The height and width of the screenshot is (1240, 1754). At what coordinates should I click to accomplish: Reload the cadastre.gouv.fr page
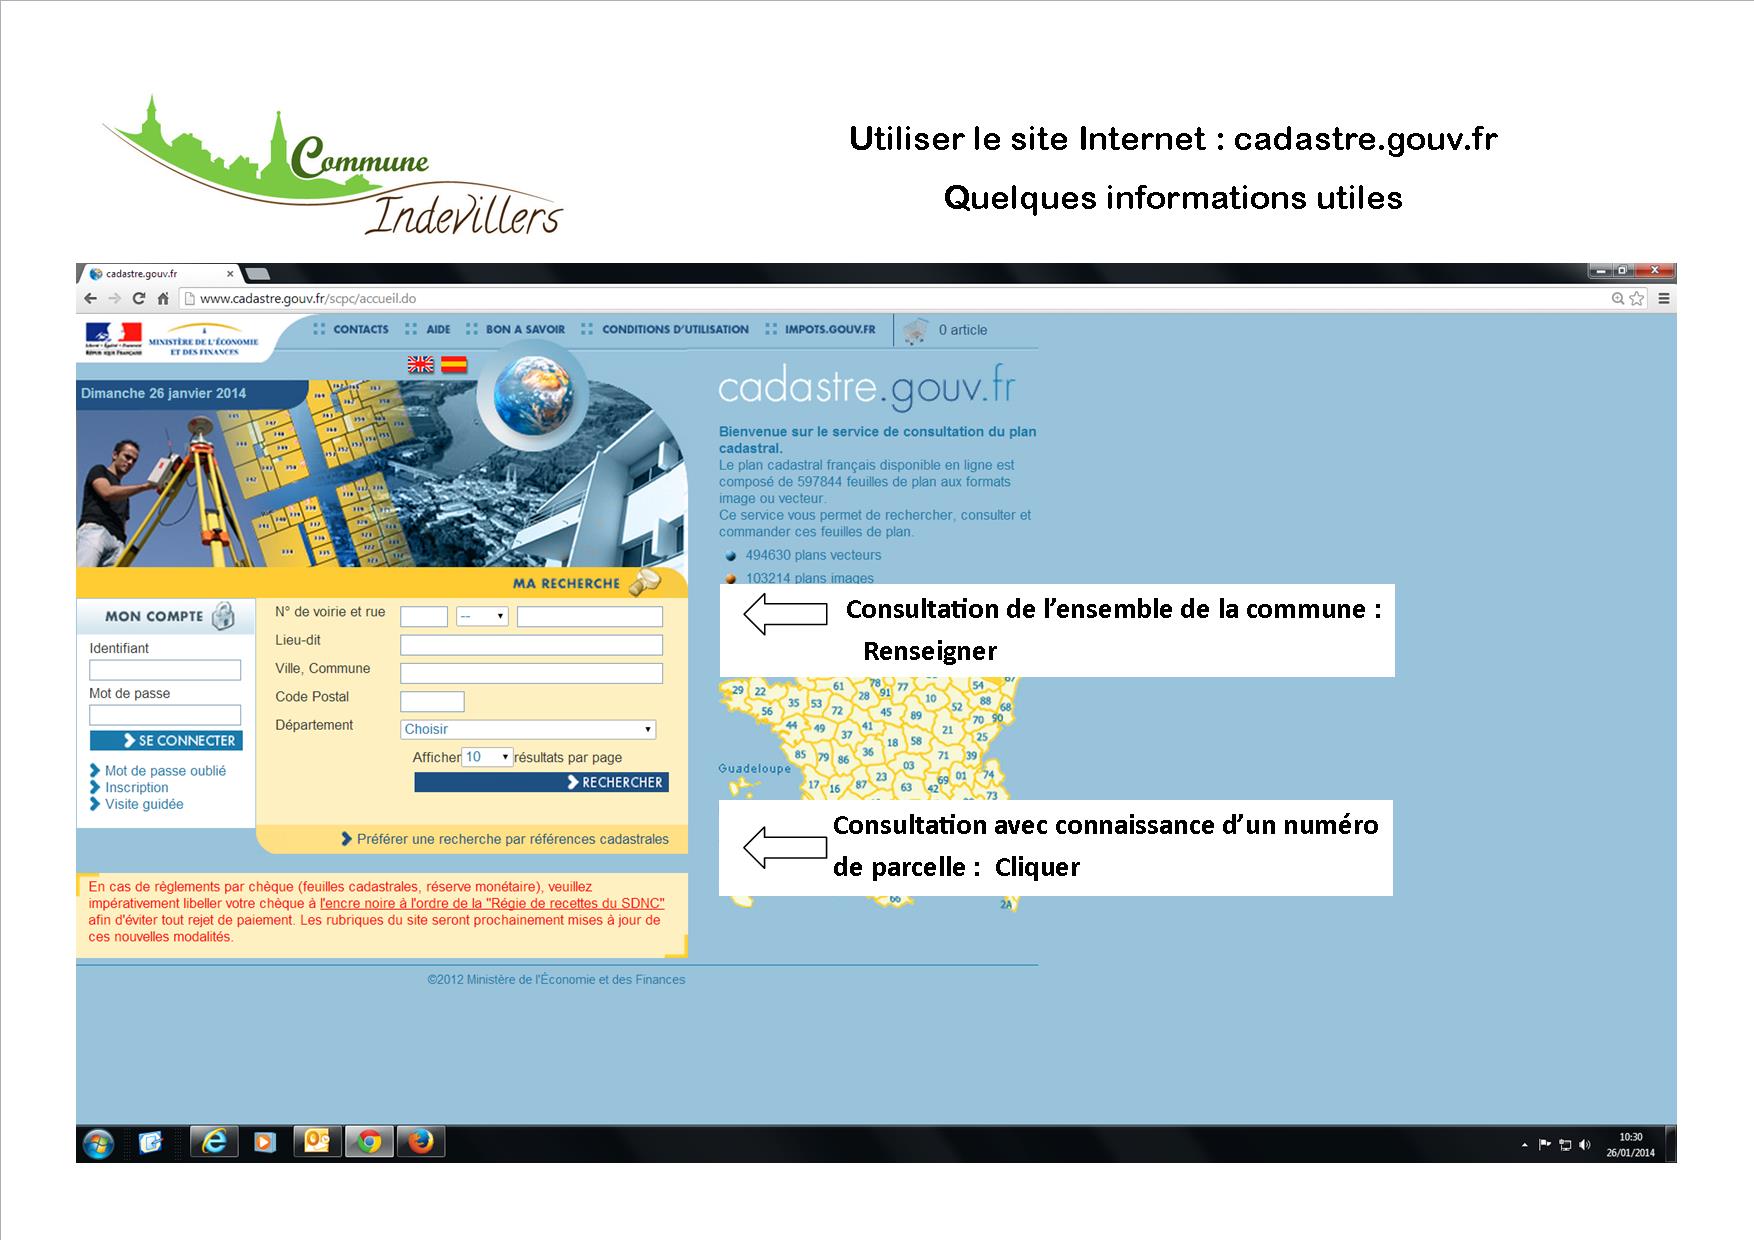coord(139,298)
